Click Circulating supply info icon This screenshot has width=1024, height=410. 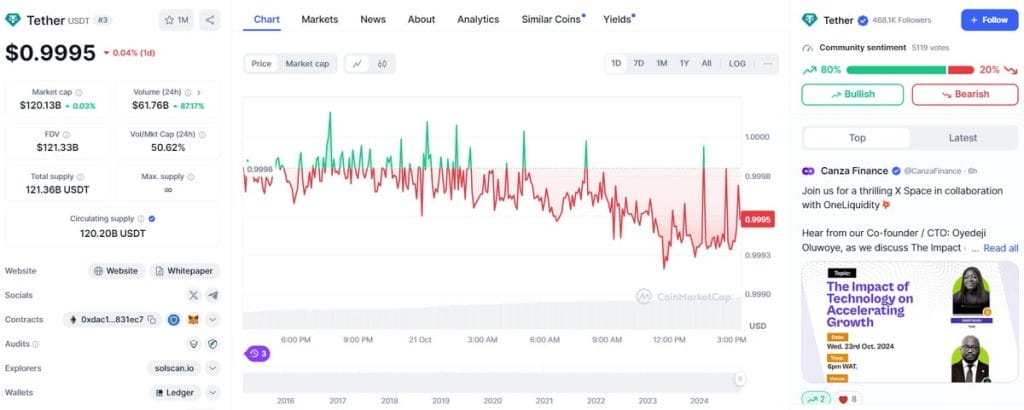click(x=140, y=219)
